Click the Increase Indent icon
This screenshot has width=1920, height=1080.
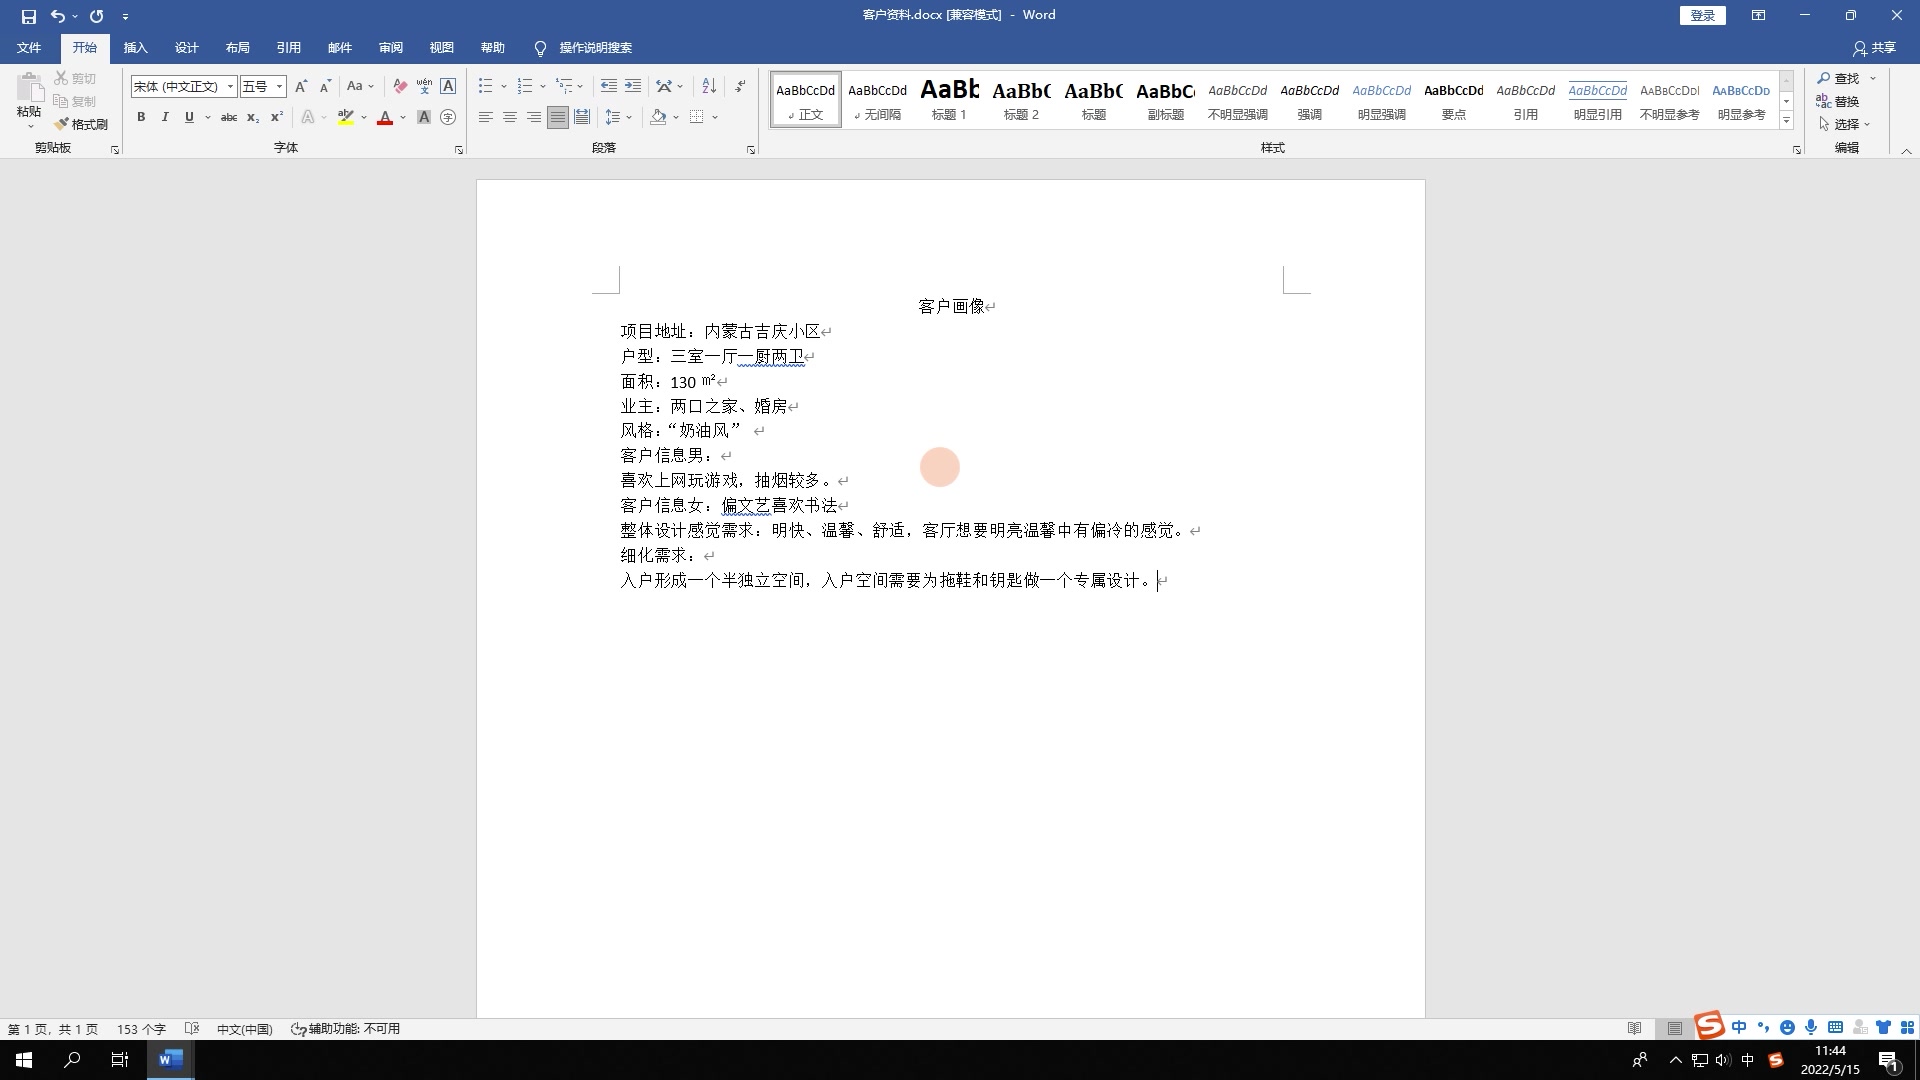point(633,86)
